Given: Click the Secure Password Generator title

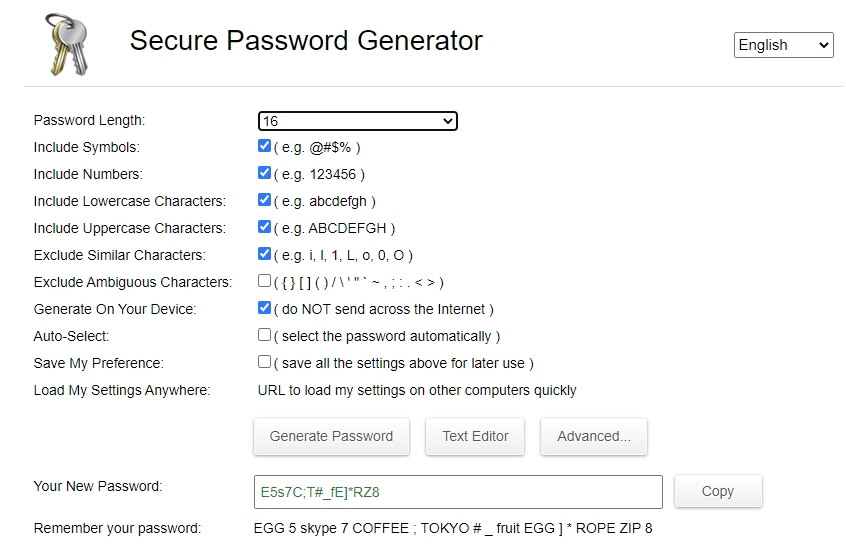Looking at the screenshot, I should [x=306, y=41].
